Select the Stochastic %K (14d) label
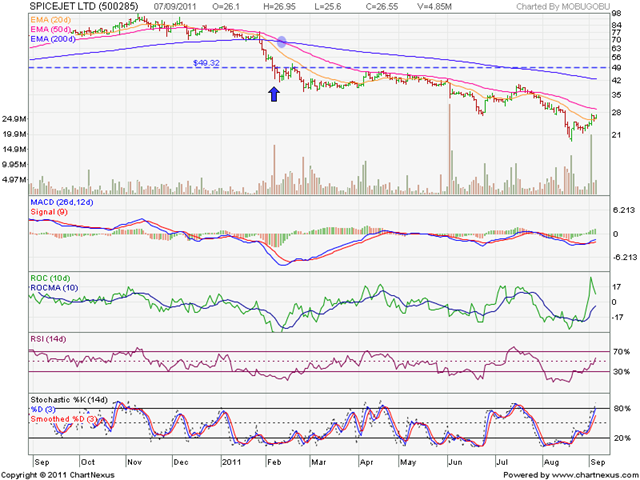This screenshot has width=640, height=480. 69,400
